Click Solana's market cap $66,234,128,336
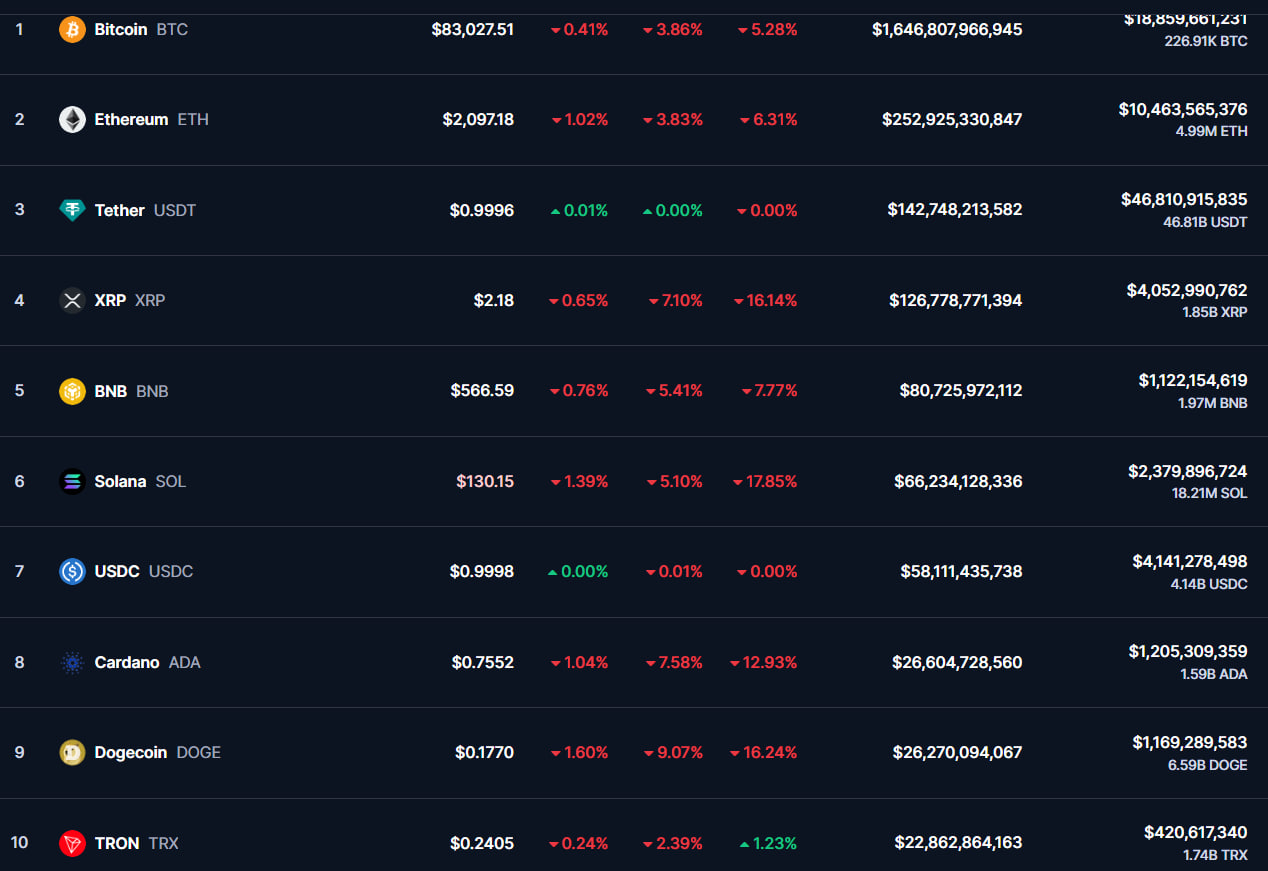This screenshot has height=871, width=1268. pyautogui.click(x=958, y=481)
